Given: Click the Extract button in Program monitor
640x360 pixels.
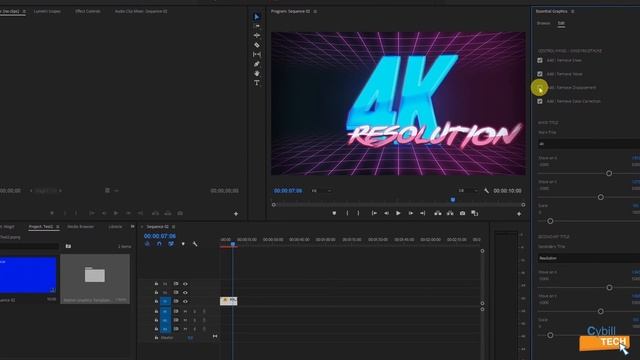Looking at the screenshot, I should point(450,213).
